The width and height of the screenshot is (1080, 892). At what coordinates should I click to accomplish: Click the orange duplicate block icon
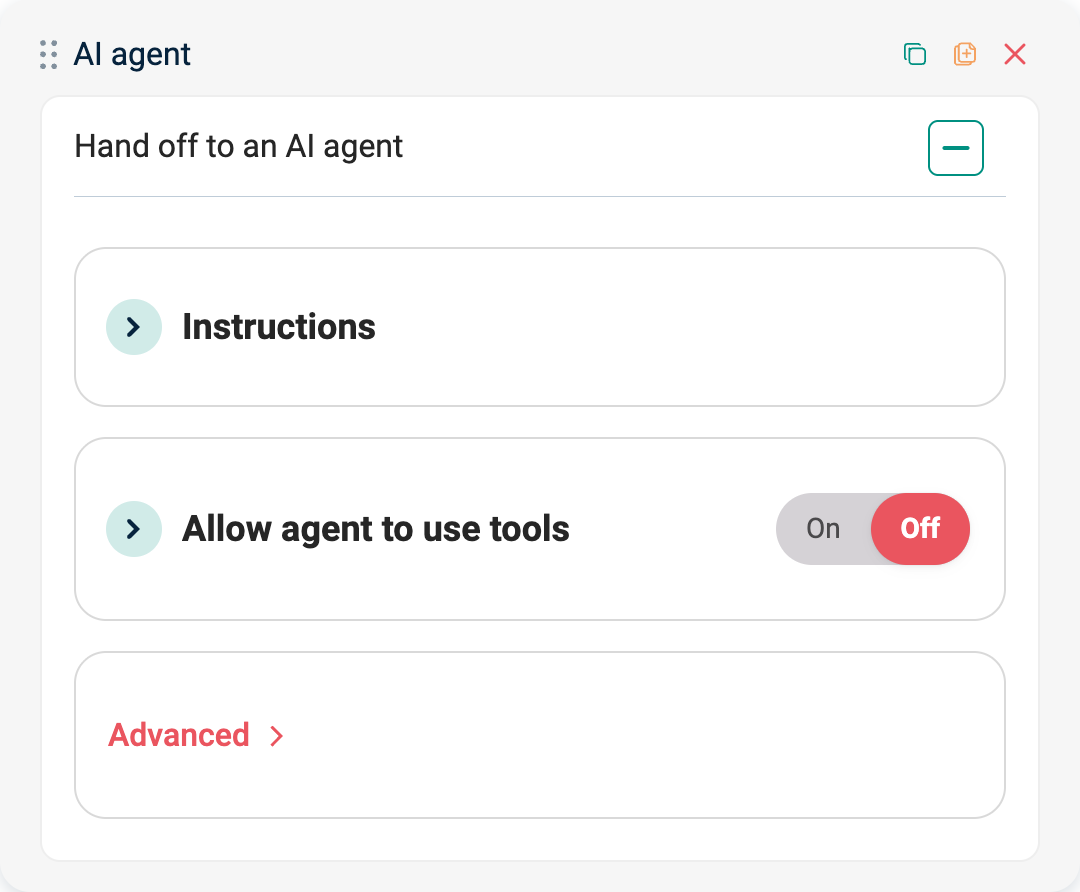tap(964, 54)
